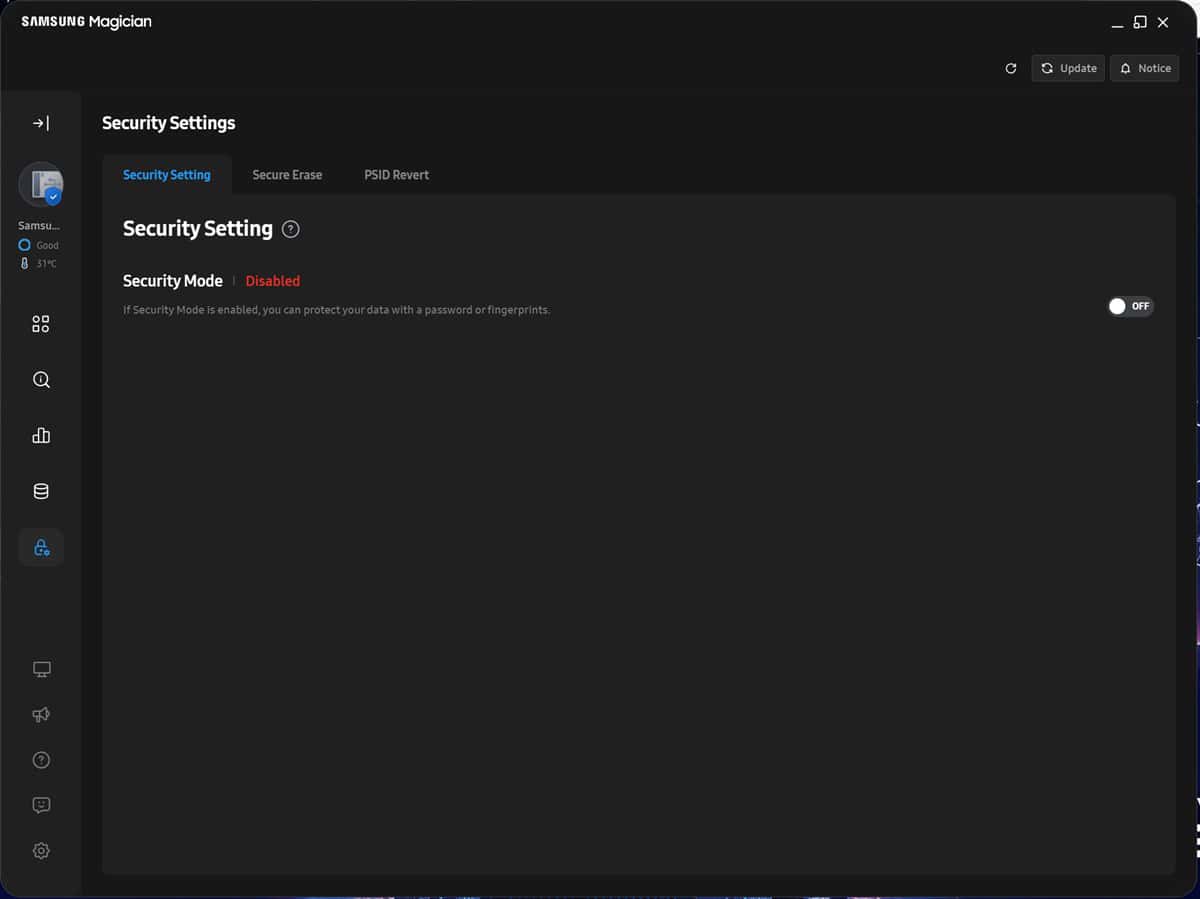Switch to the PSID Revert tab
1200x899 pixels.
pyautogui.click(x=396, y=175)
